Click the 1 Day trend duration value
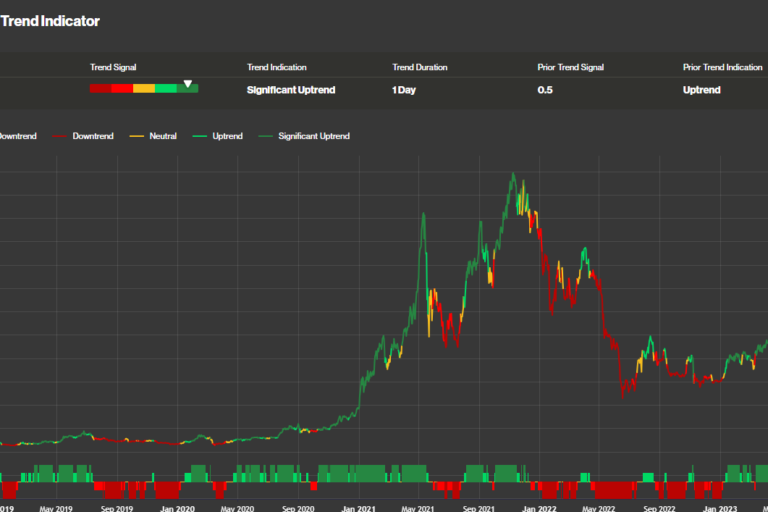 tap(404, 90)
